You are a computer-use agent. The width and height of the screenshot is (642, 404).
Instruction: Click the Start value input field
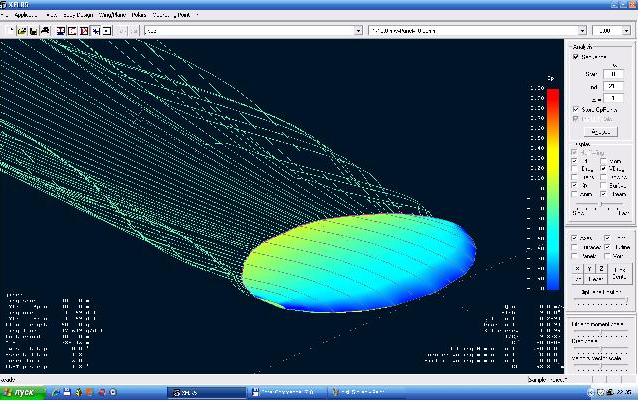click(x=613, y=73)
